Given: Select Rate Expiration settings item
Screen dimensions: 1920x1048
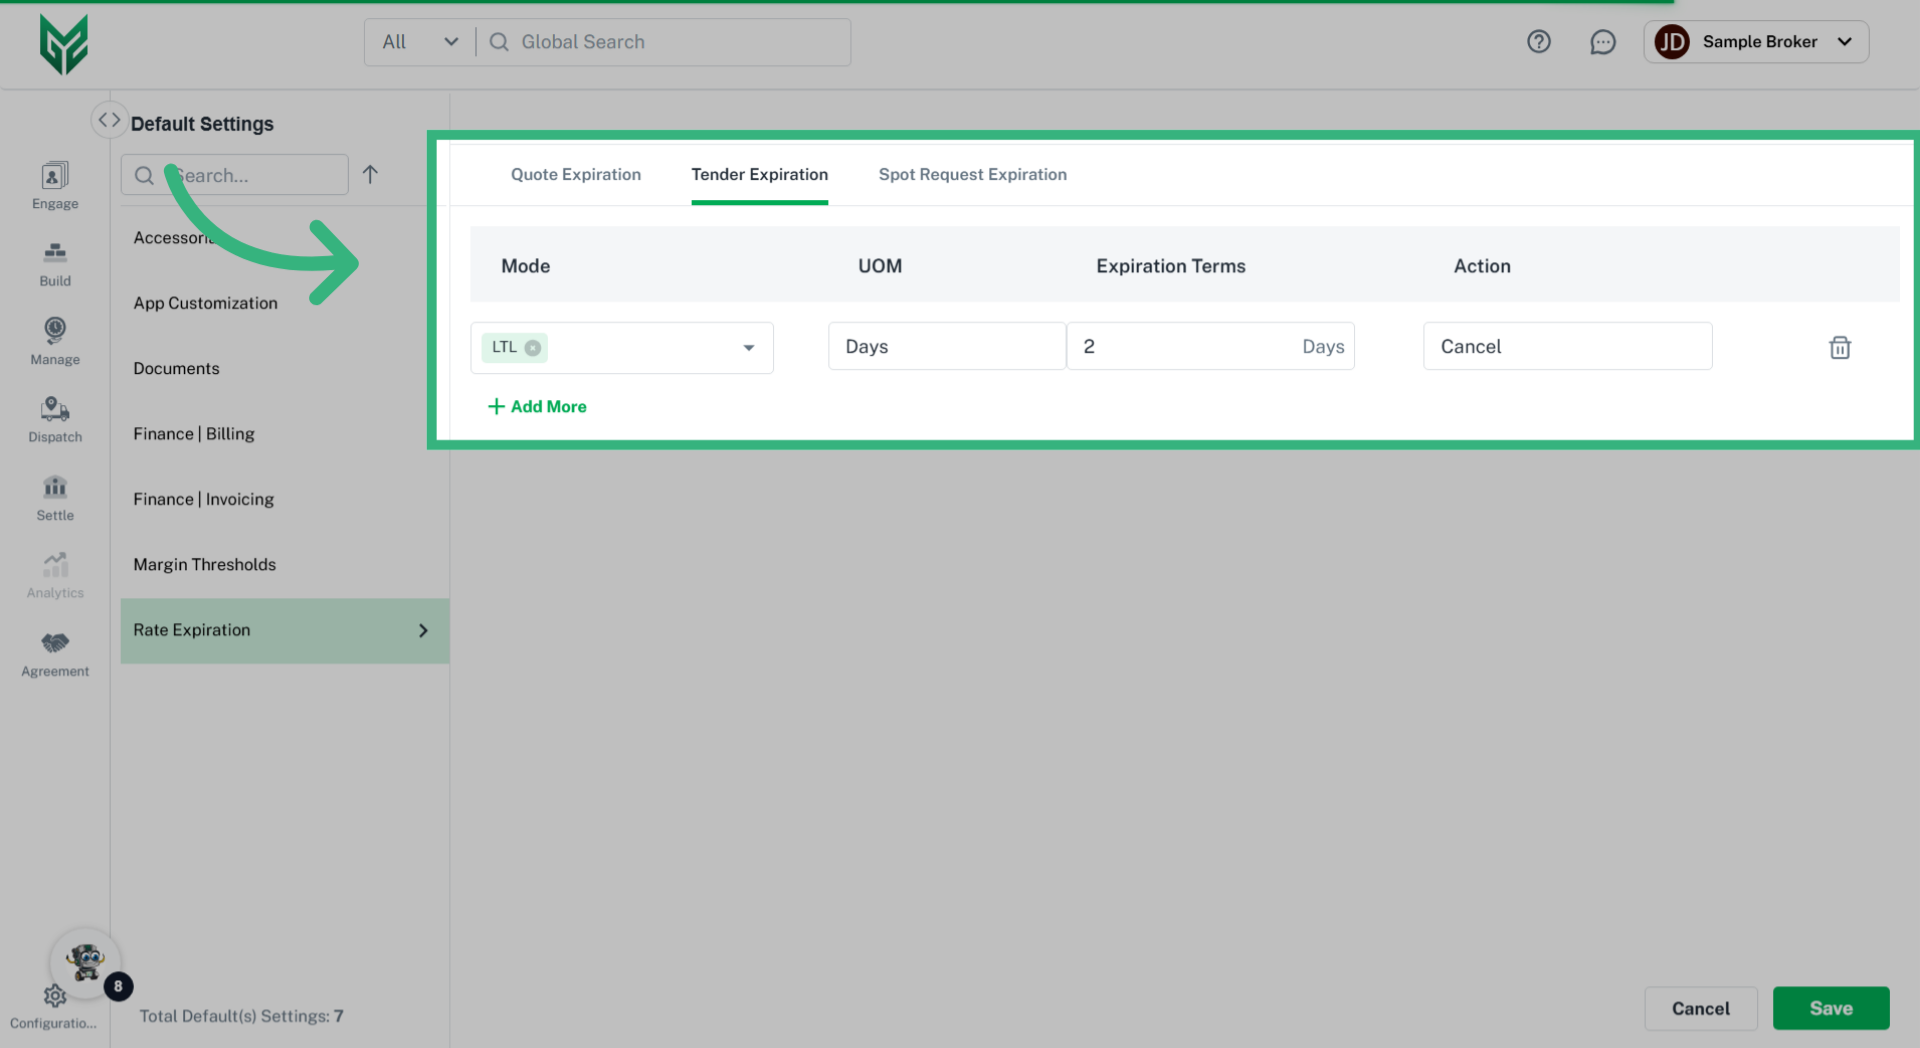Looking at the screenshot, I should click(x=284, y=631).
